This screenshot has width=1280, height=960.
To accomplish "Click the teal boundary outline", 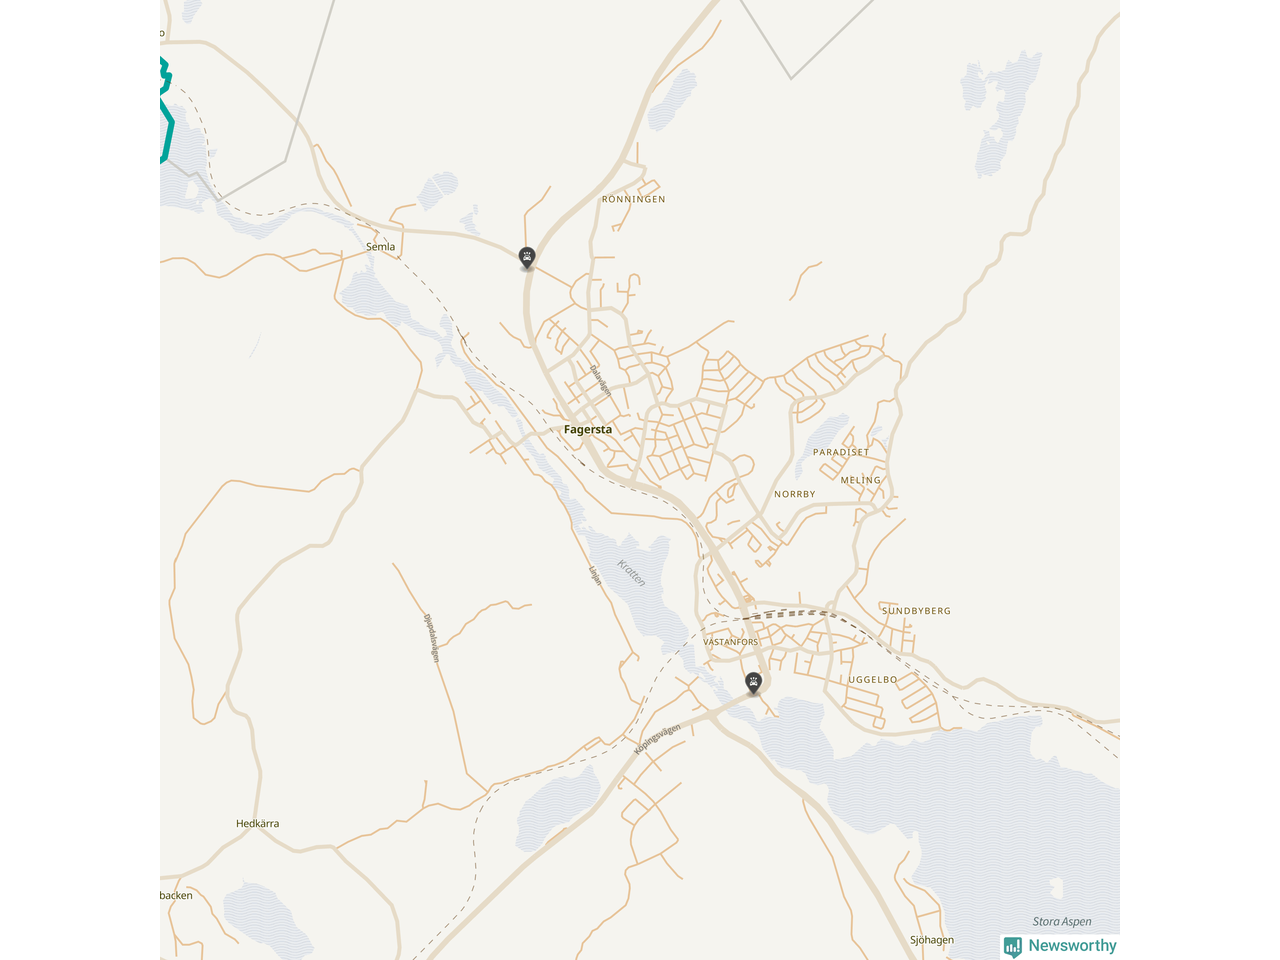I will click(x=166, y=110).
